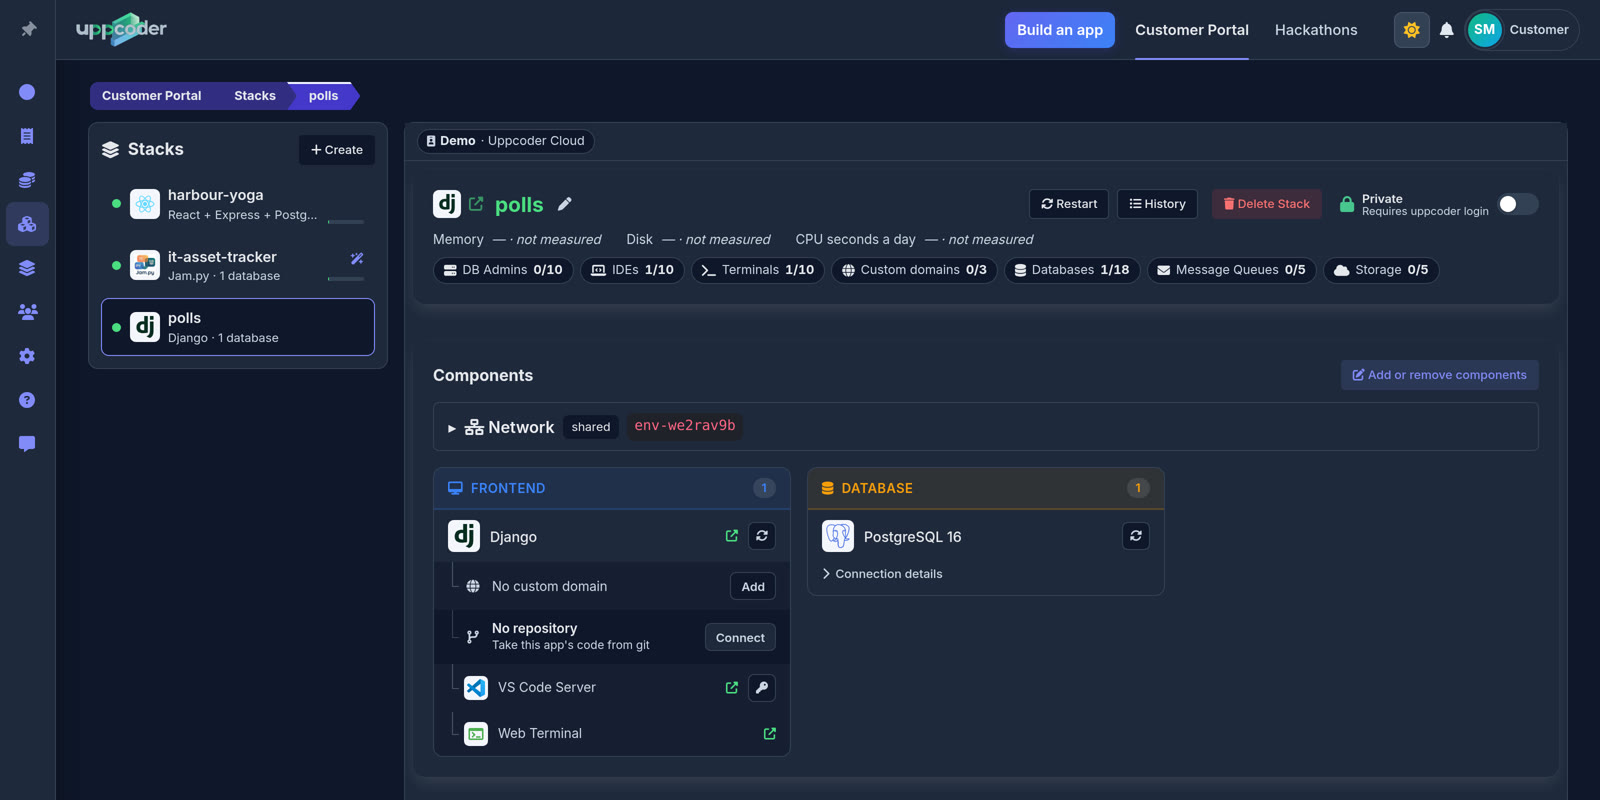Open the gear settings icon in sidebar
Screen dimensions: 1600x800
27,356
